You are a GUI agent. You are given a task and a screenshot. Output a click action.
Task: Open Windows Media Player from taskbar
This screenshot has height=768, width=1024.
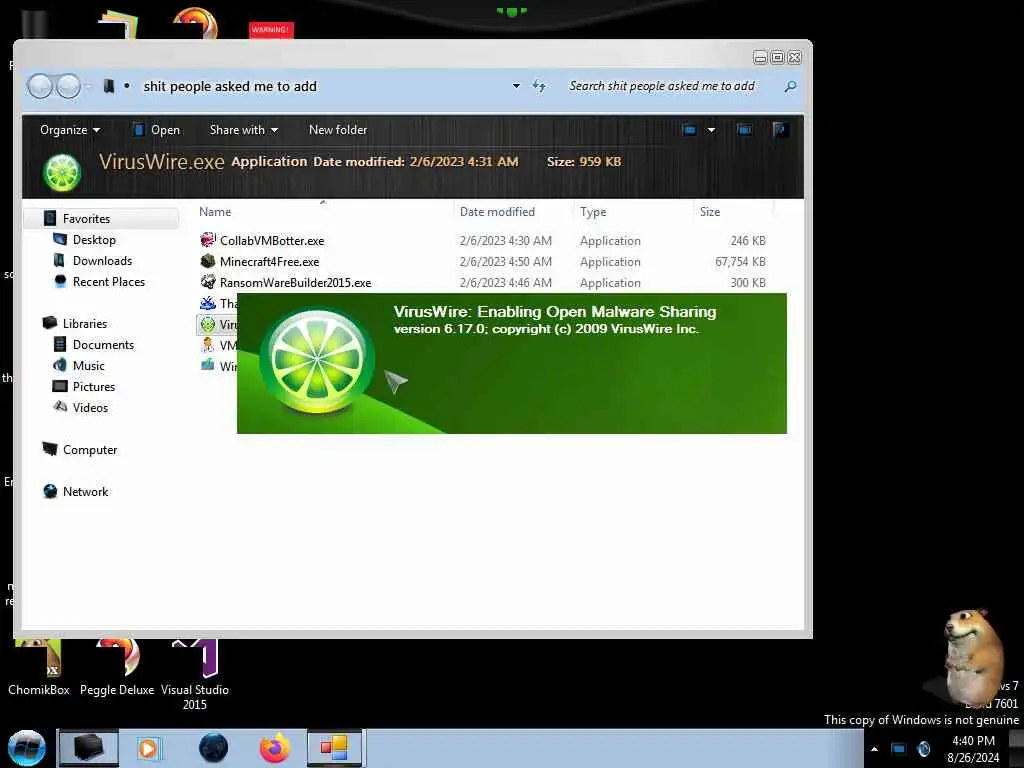click(148, 748)
